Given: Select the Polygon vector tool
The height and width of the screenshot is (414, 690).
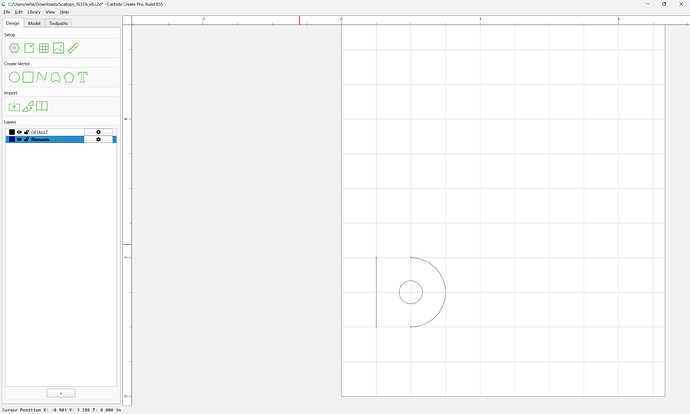Looking at the screenshot, I should click(x=69, y=77).
